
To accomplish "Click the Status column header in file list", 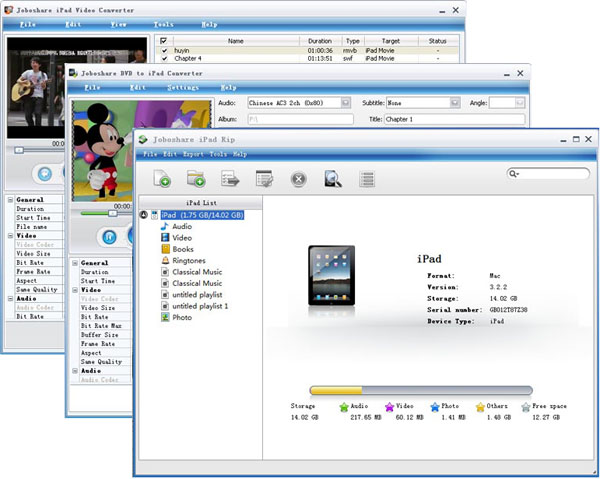I will [438, 41].
